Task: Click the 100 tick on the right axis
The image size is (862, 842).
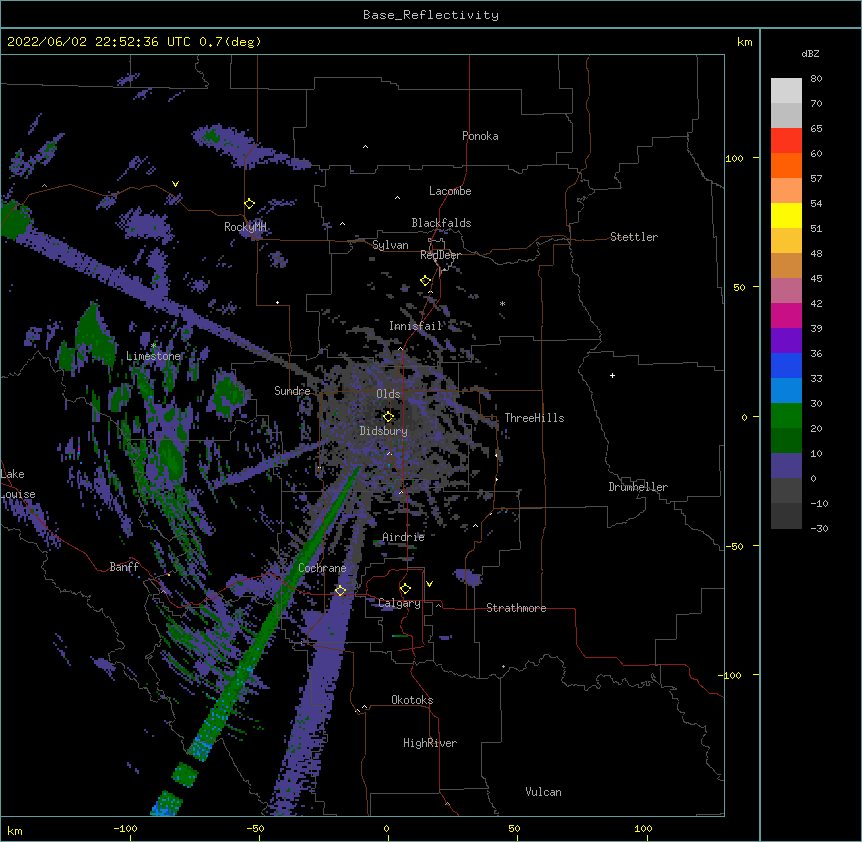Action: click(734, 158)
